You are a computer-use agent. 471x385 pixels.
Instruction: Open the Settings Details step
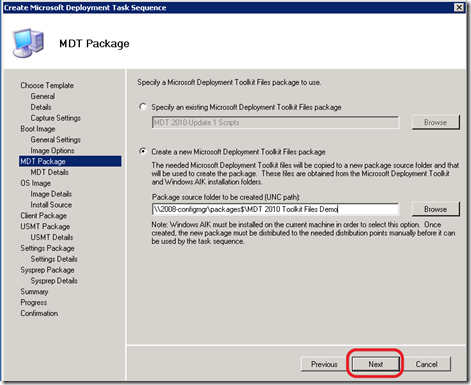54,259
